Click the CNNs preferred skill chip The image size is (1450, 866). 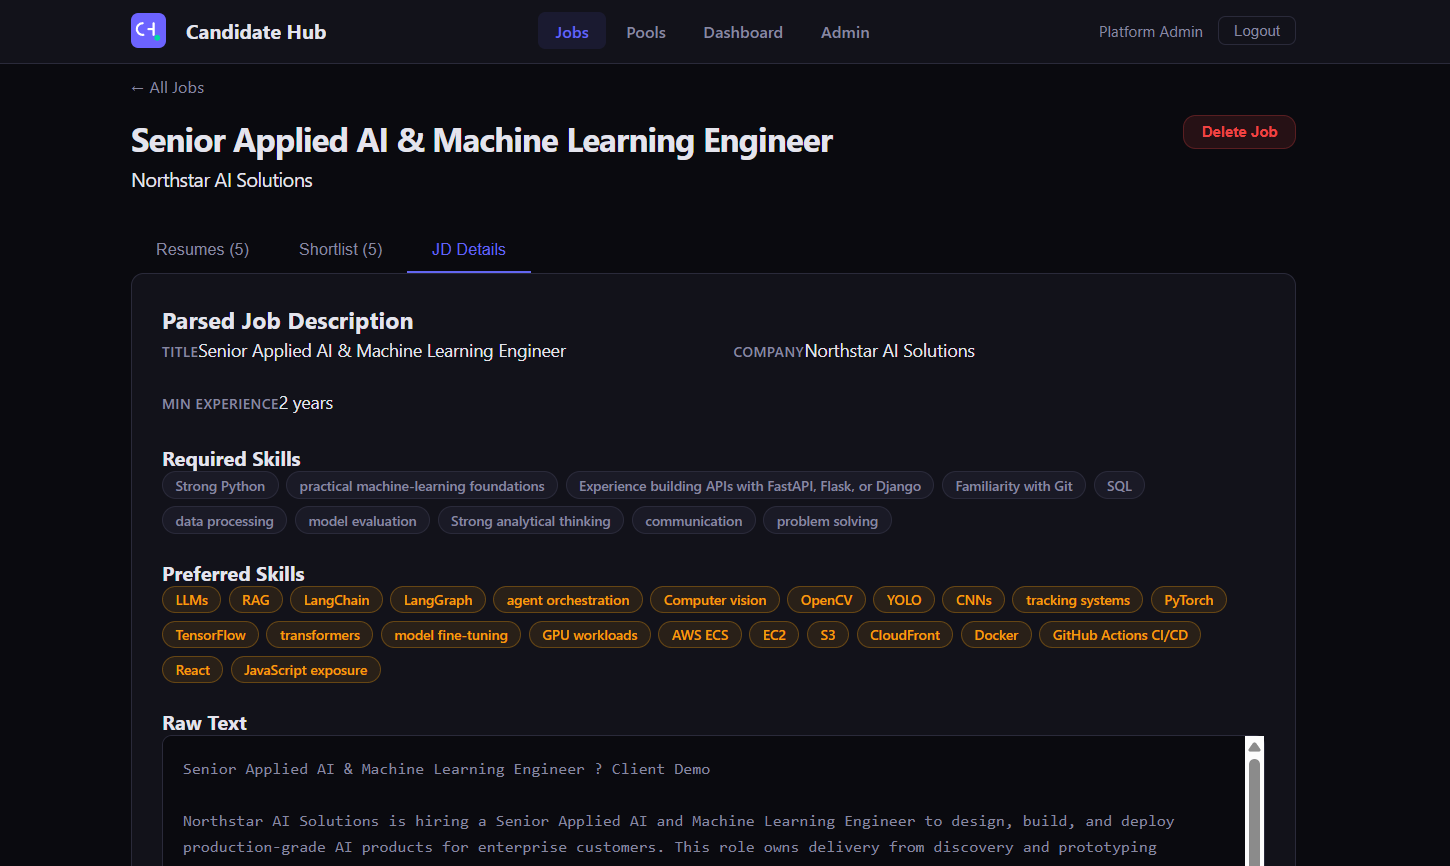pos(974,600)
